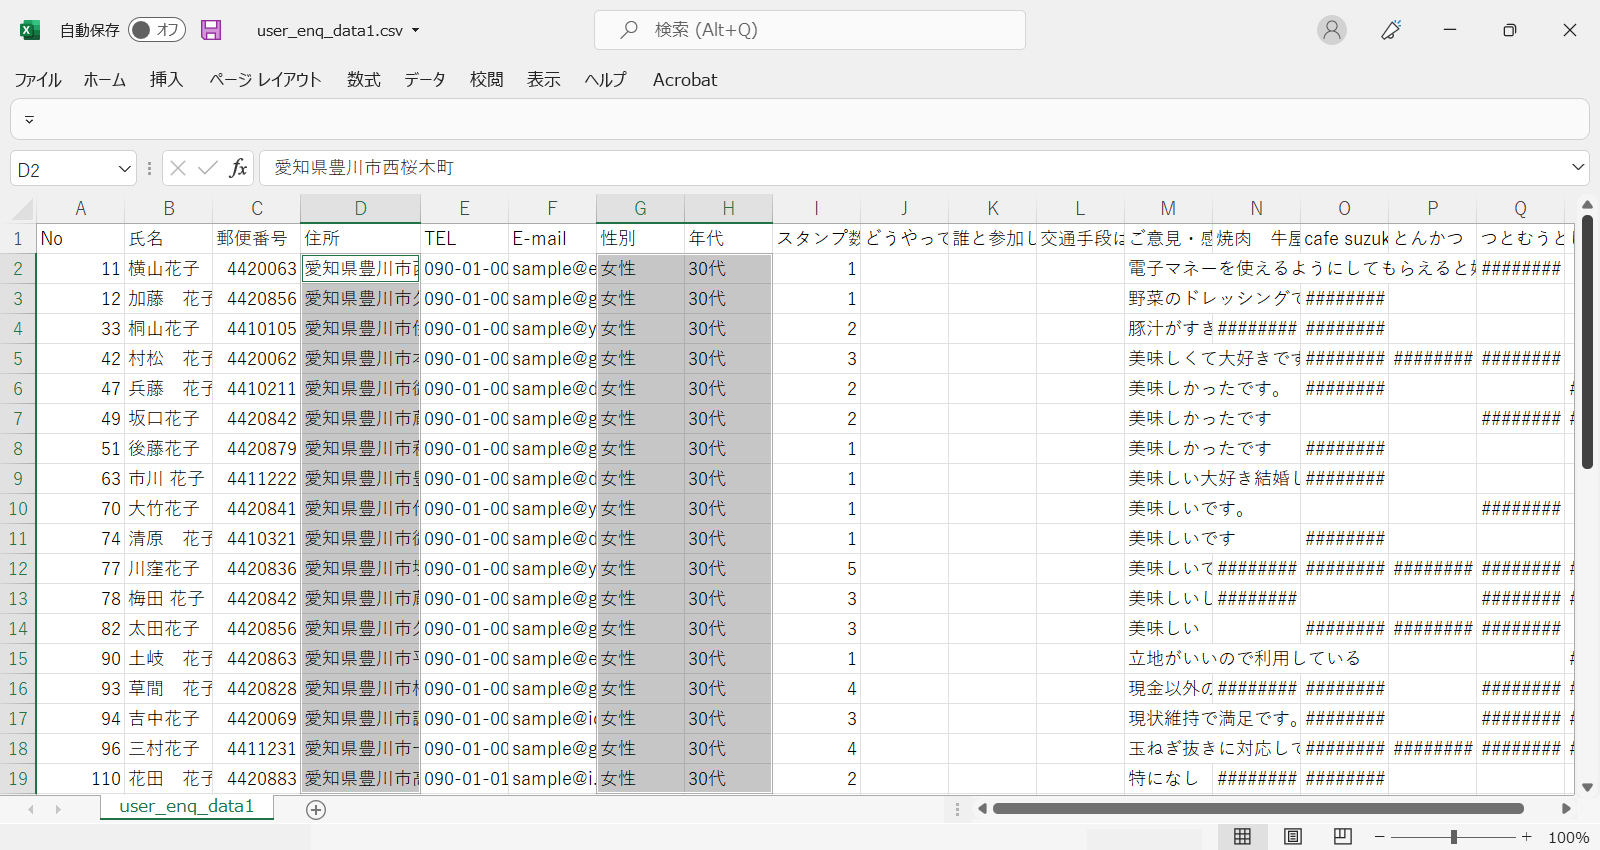
Task: Open the user account profile icon
Action: [1331, 30]
